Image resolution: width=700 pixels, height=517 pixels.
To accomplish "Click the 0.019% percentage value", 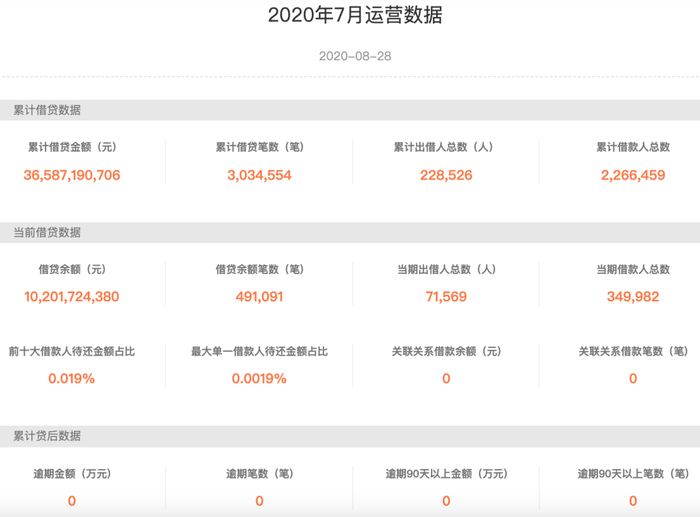I will (72, 379).
